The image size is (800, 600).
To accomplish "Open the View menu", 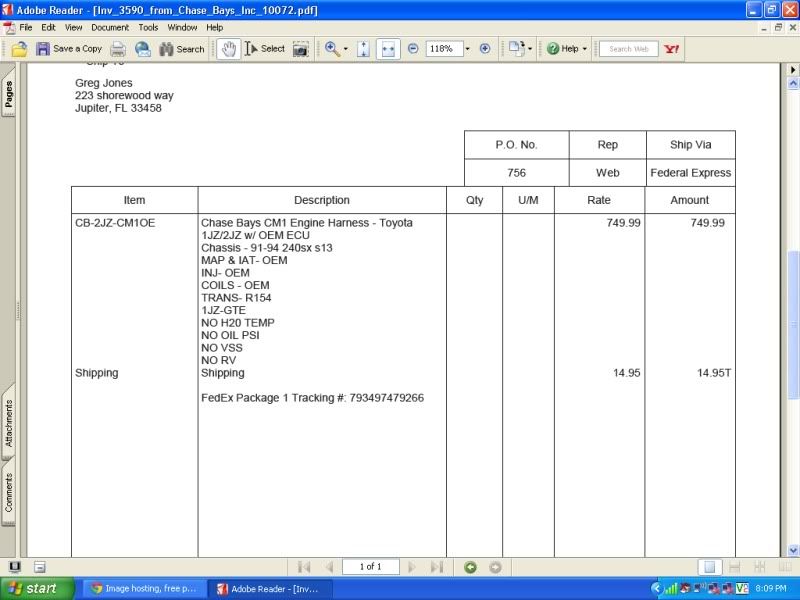I will point(73,28).
